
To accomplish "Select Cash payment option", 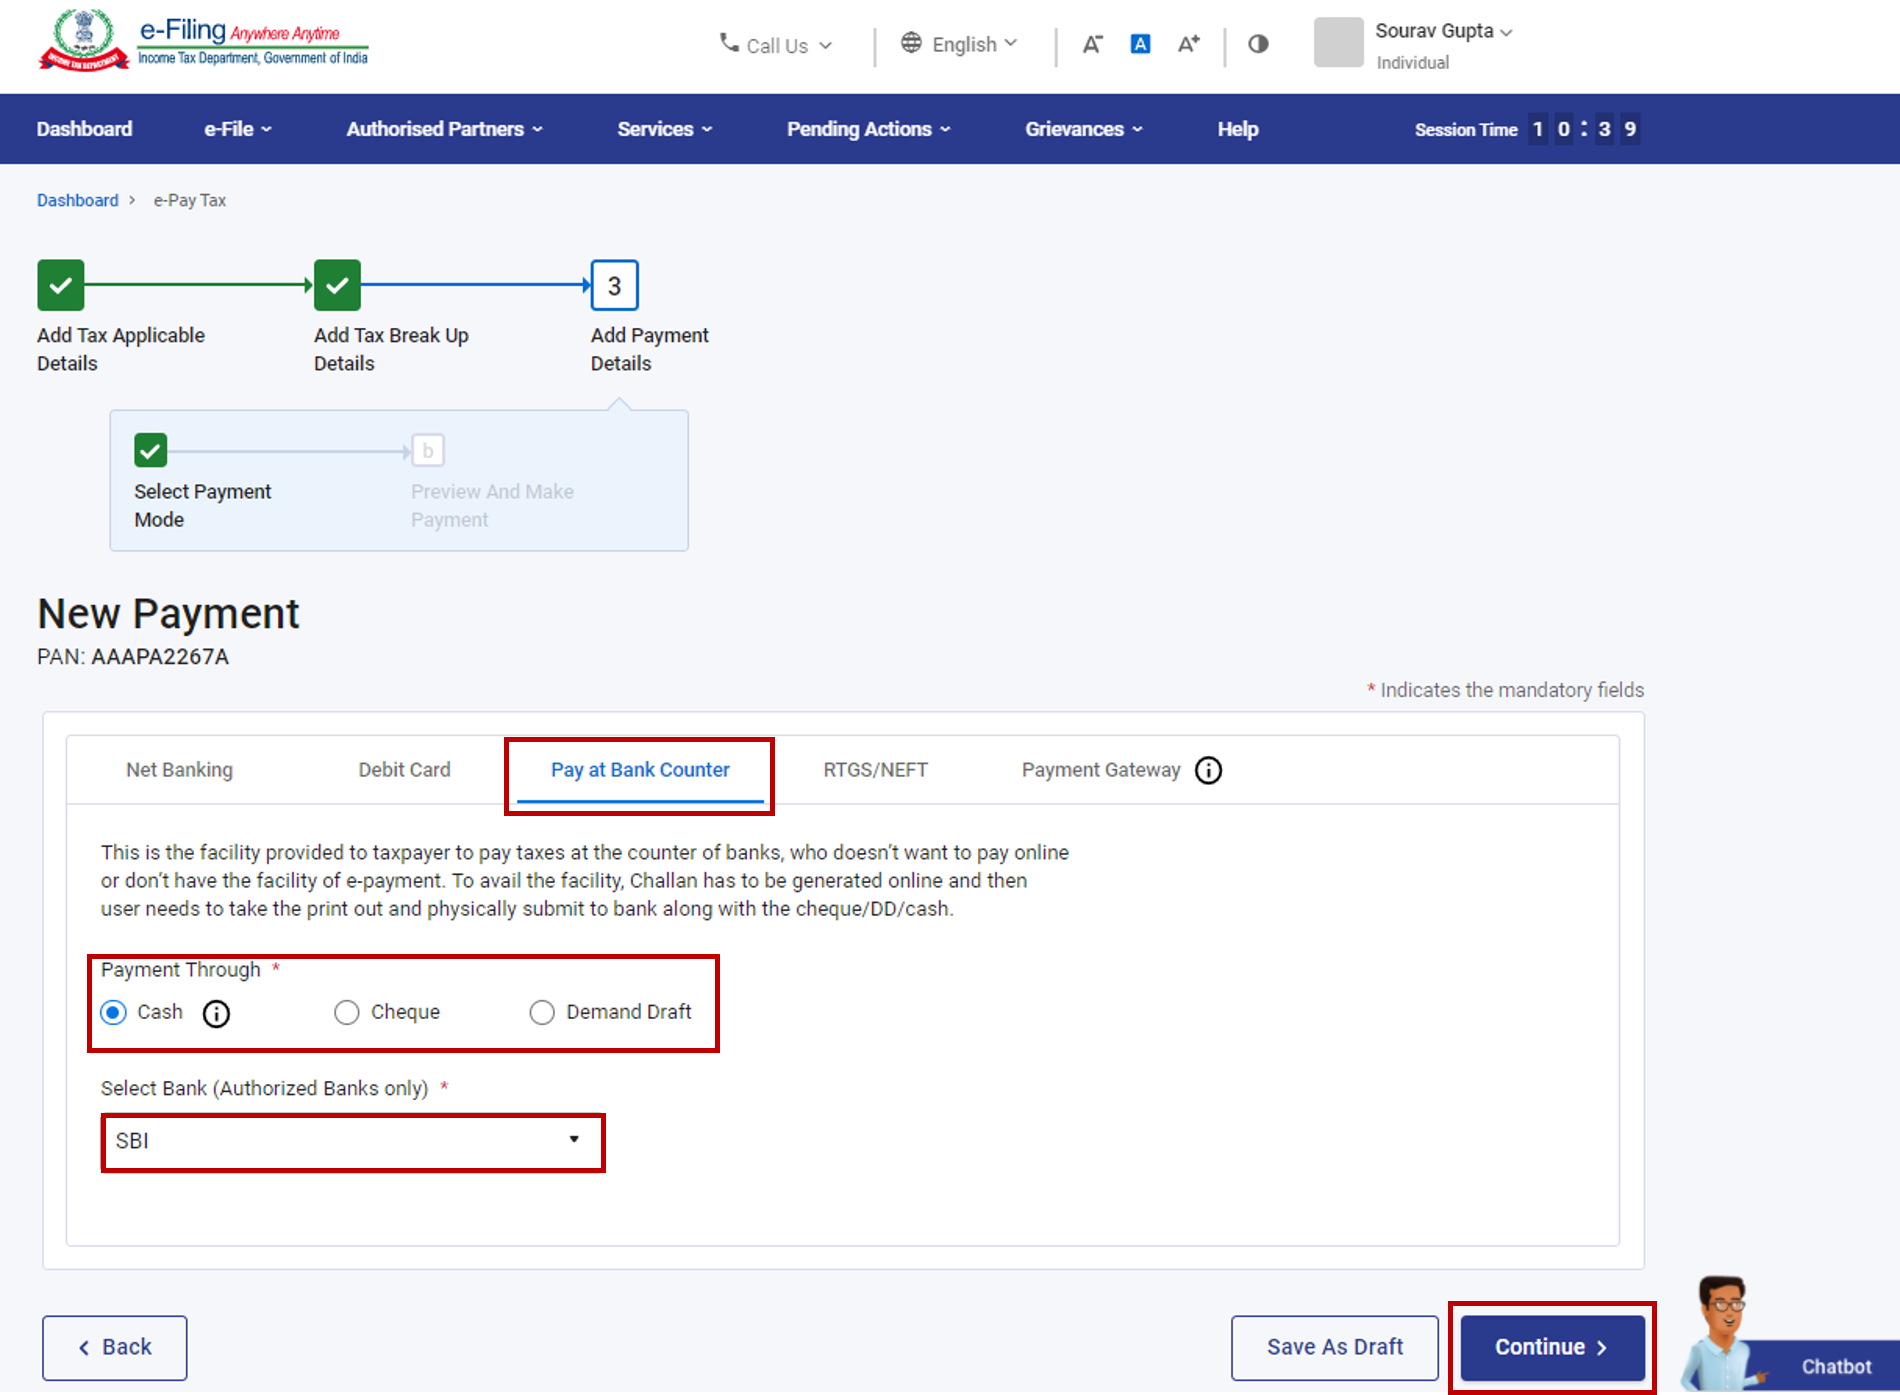I will (113, 1012).
